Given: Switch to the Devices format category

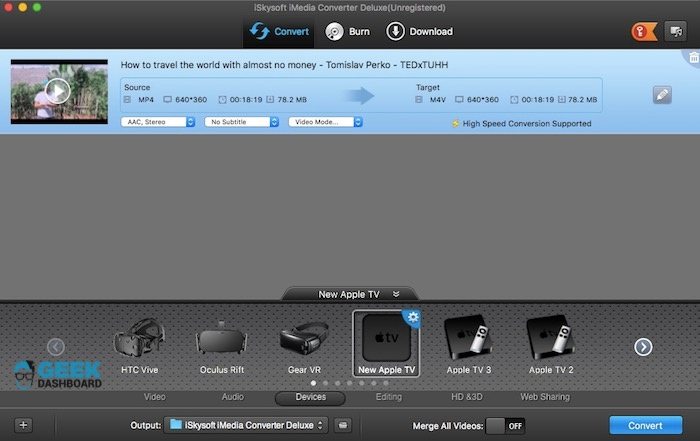Looking at the screenshot, I should click(x=310, y=398).
